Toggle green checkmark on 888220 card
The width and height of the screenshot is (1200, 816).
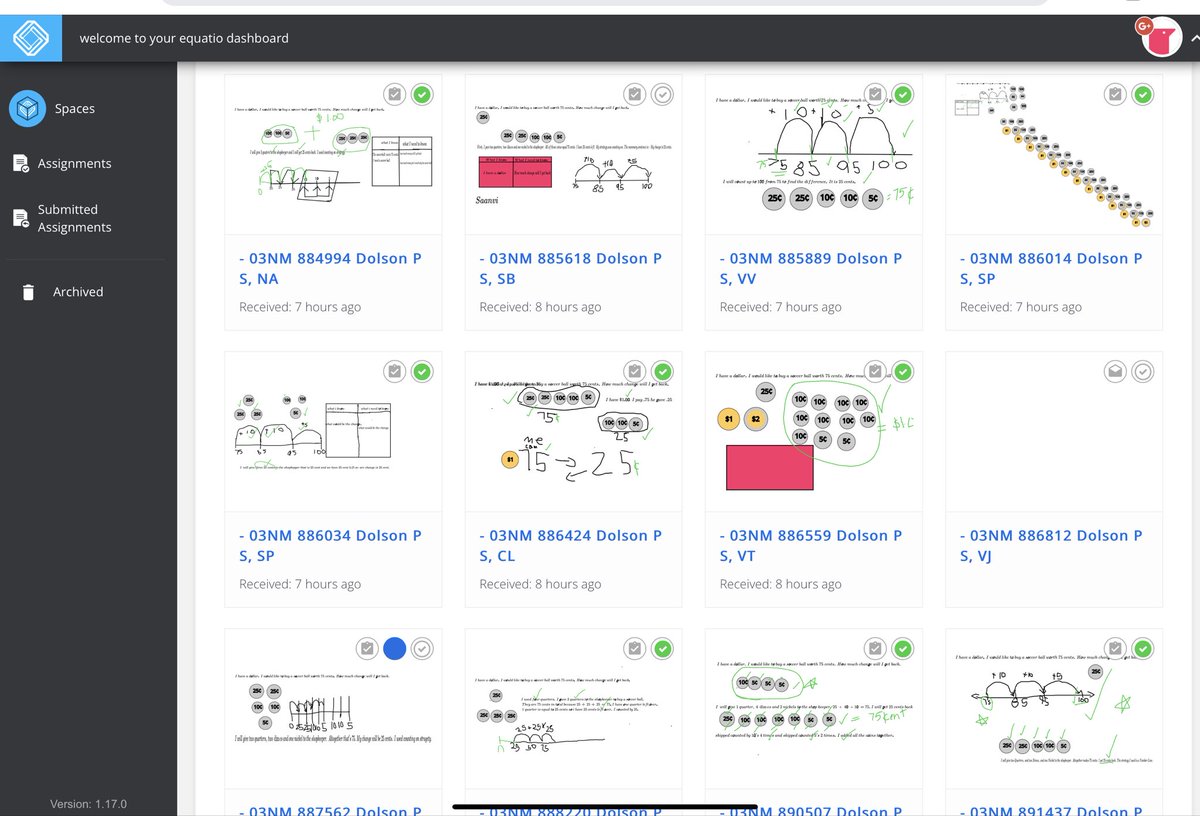[x=663, y=649]
